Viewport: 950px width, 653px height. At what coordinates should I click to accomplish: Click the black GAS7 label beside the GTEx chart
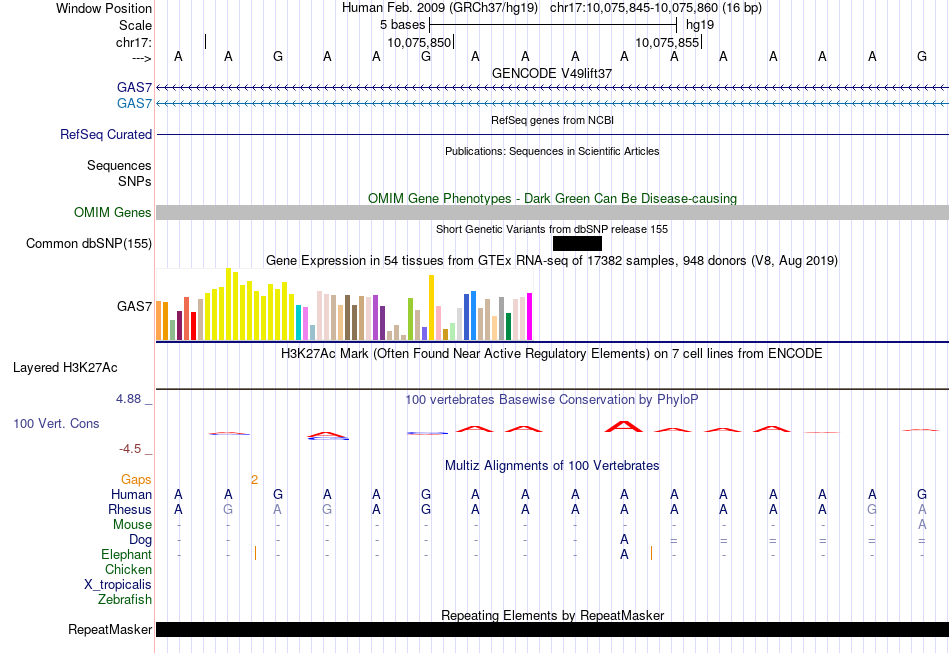pos(135,307)
